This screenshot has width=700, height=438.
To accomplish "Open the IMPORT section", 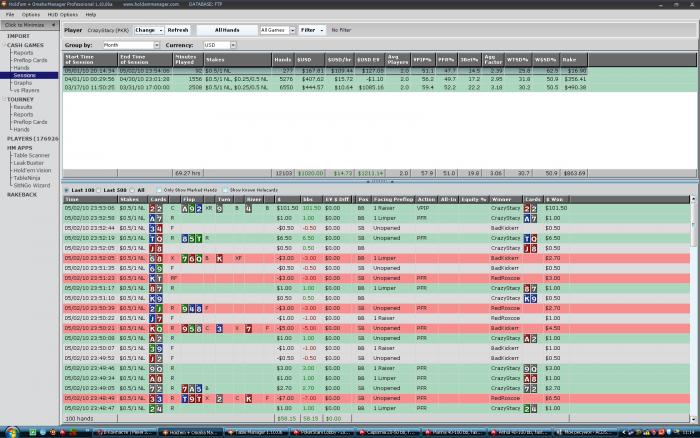I will click(18, 36).
